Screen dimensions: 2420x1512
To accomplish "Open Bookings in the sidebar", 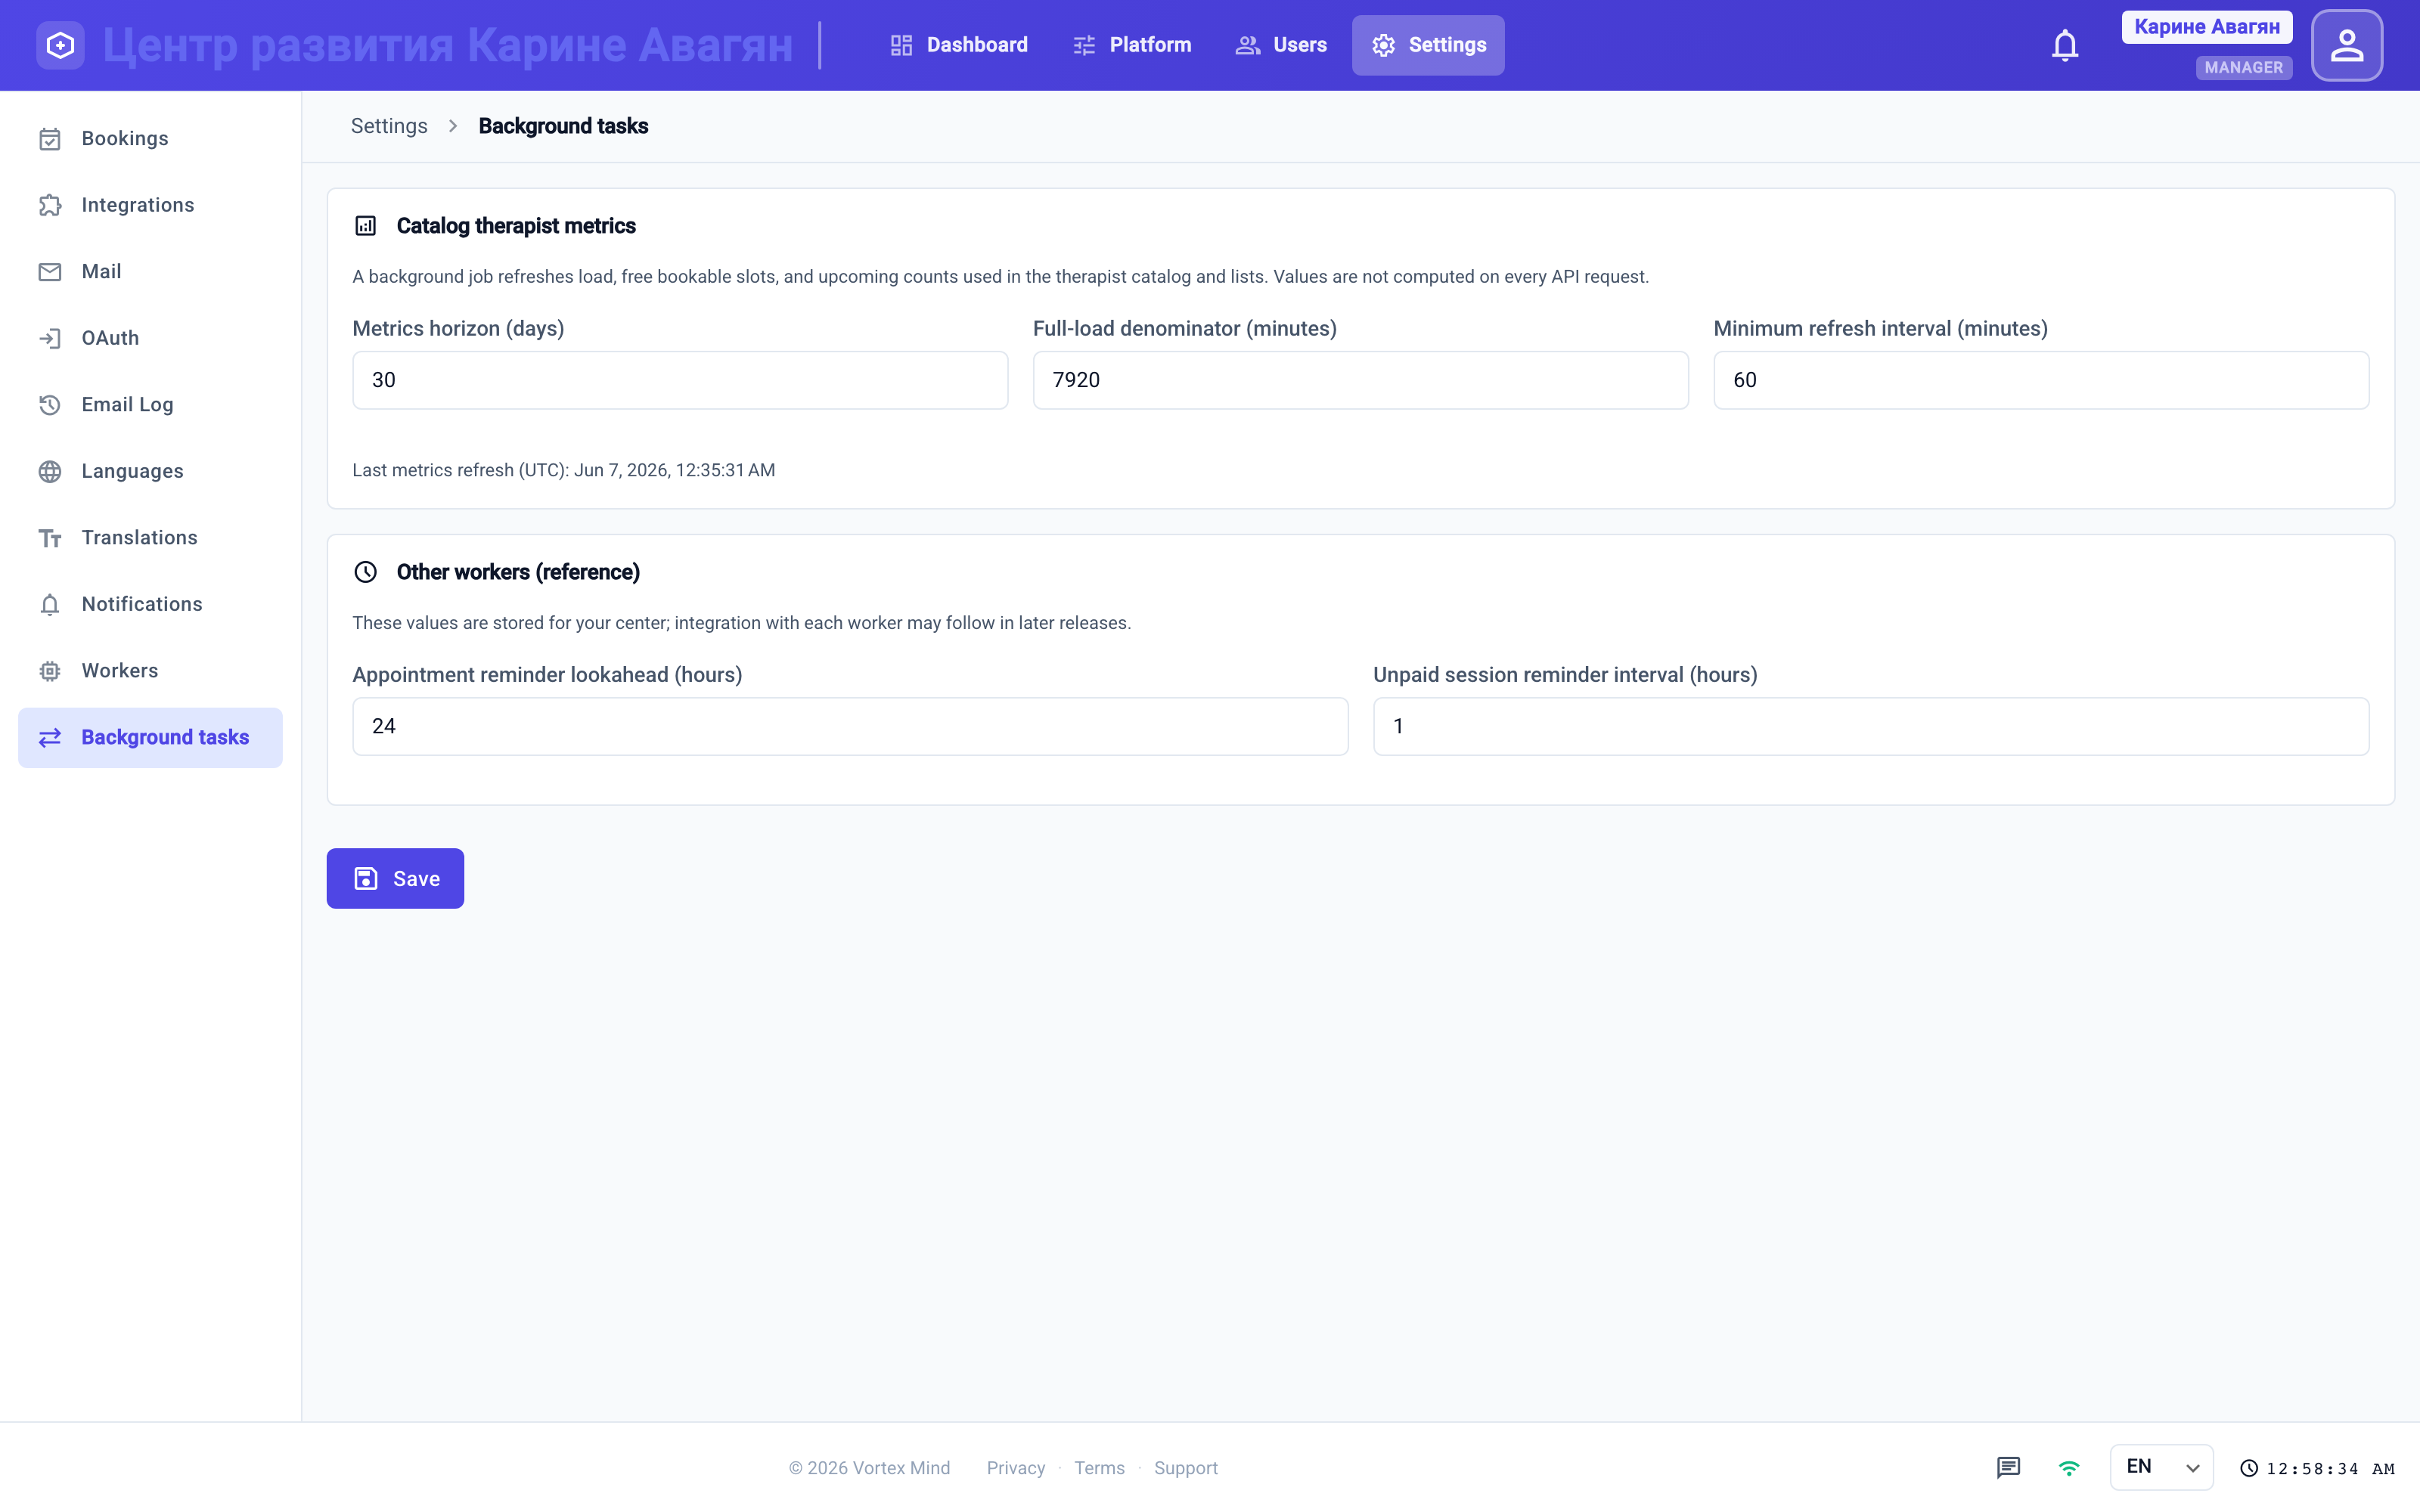I will coord(150,139).
